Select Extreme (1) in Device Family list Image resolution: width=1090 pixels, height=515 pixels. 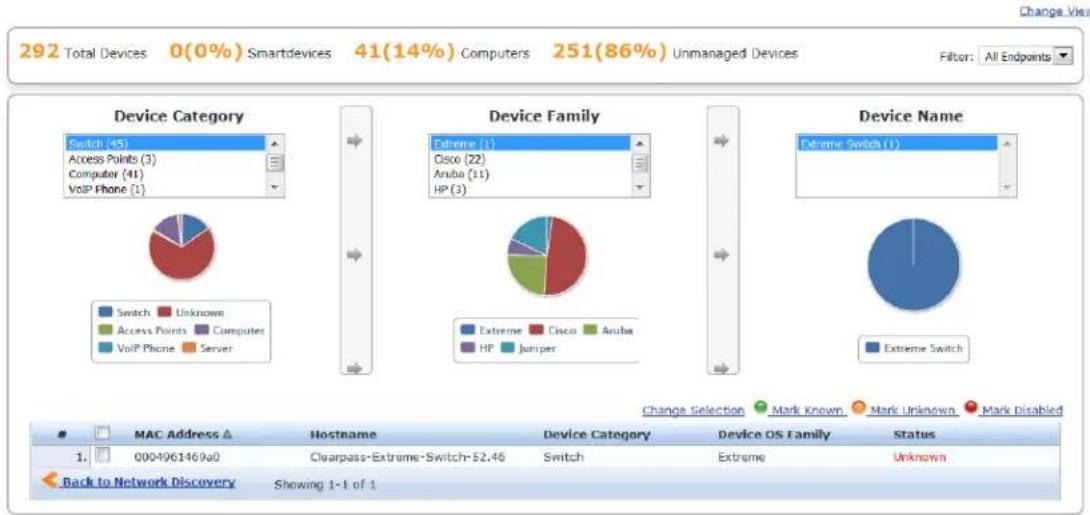(x=531, y=143)
